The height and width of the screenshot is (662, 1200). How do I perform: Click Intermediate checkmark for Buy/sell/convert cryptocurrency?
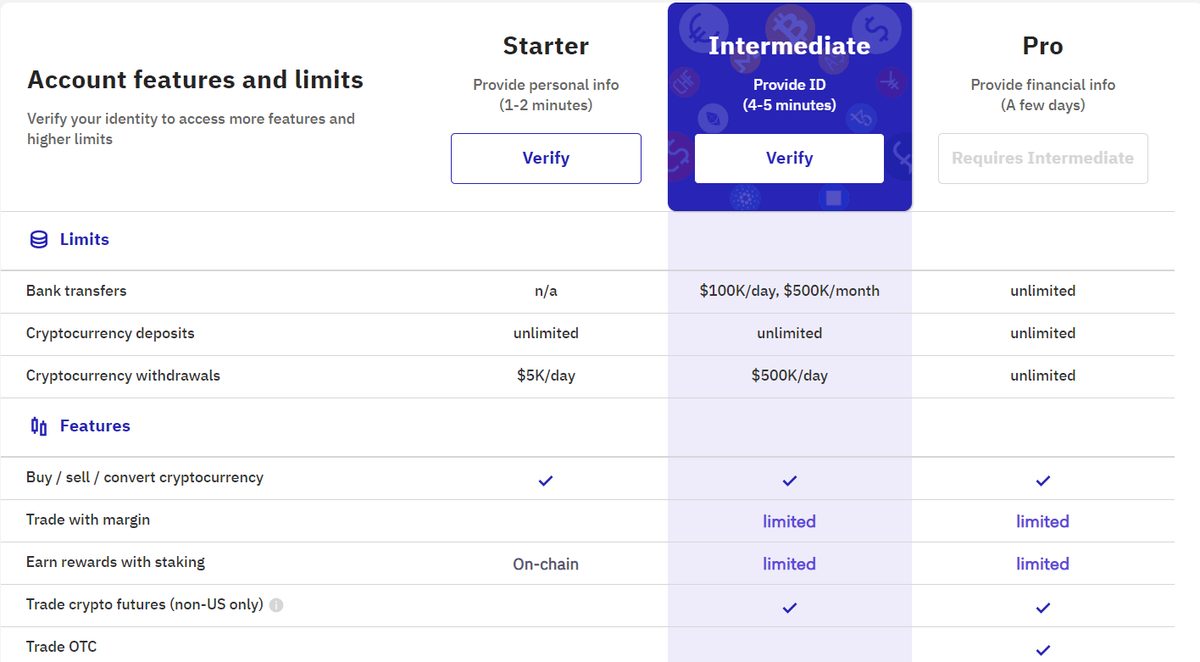pos(789,480)
